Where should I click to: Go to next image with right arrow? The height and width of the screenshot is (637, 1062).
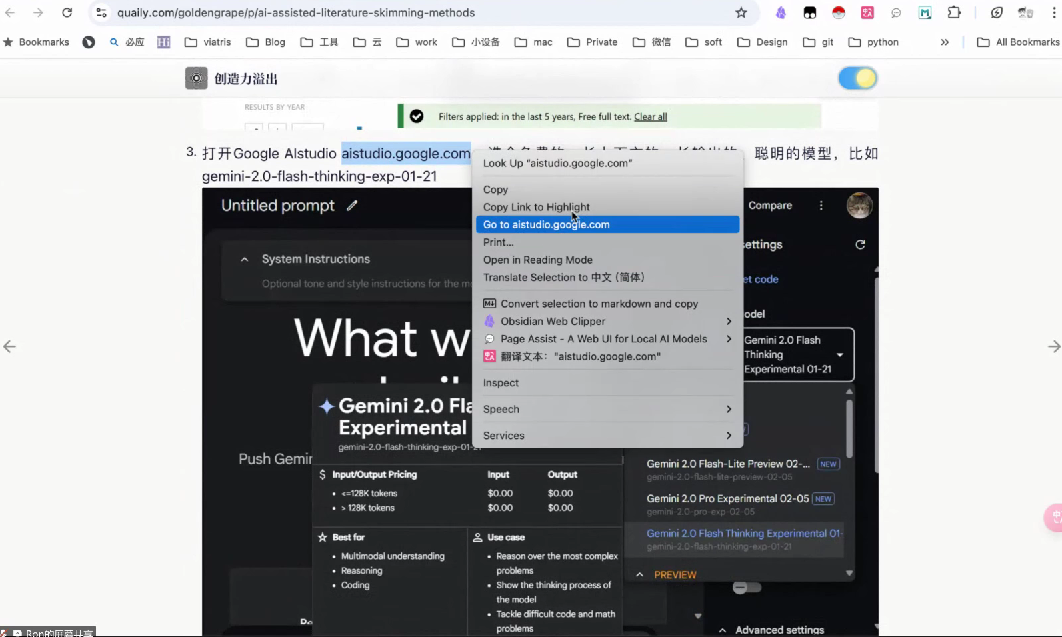(1054, 347)
